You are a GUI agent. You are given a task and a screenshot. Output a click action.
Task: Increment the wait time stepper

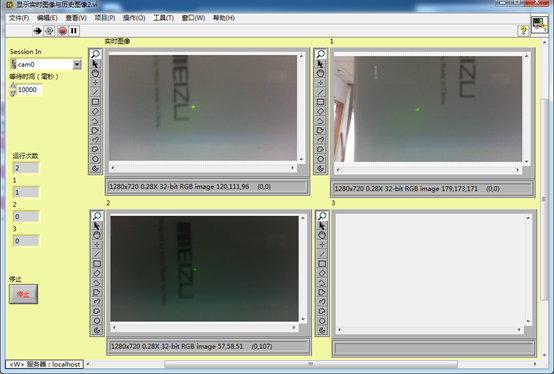coord(13,86)
